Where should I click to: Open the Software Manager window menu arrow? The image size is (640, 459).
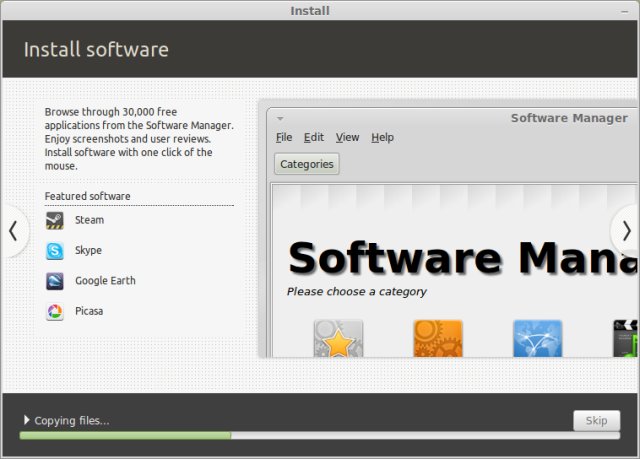(280, 119)
